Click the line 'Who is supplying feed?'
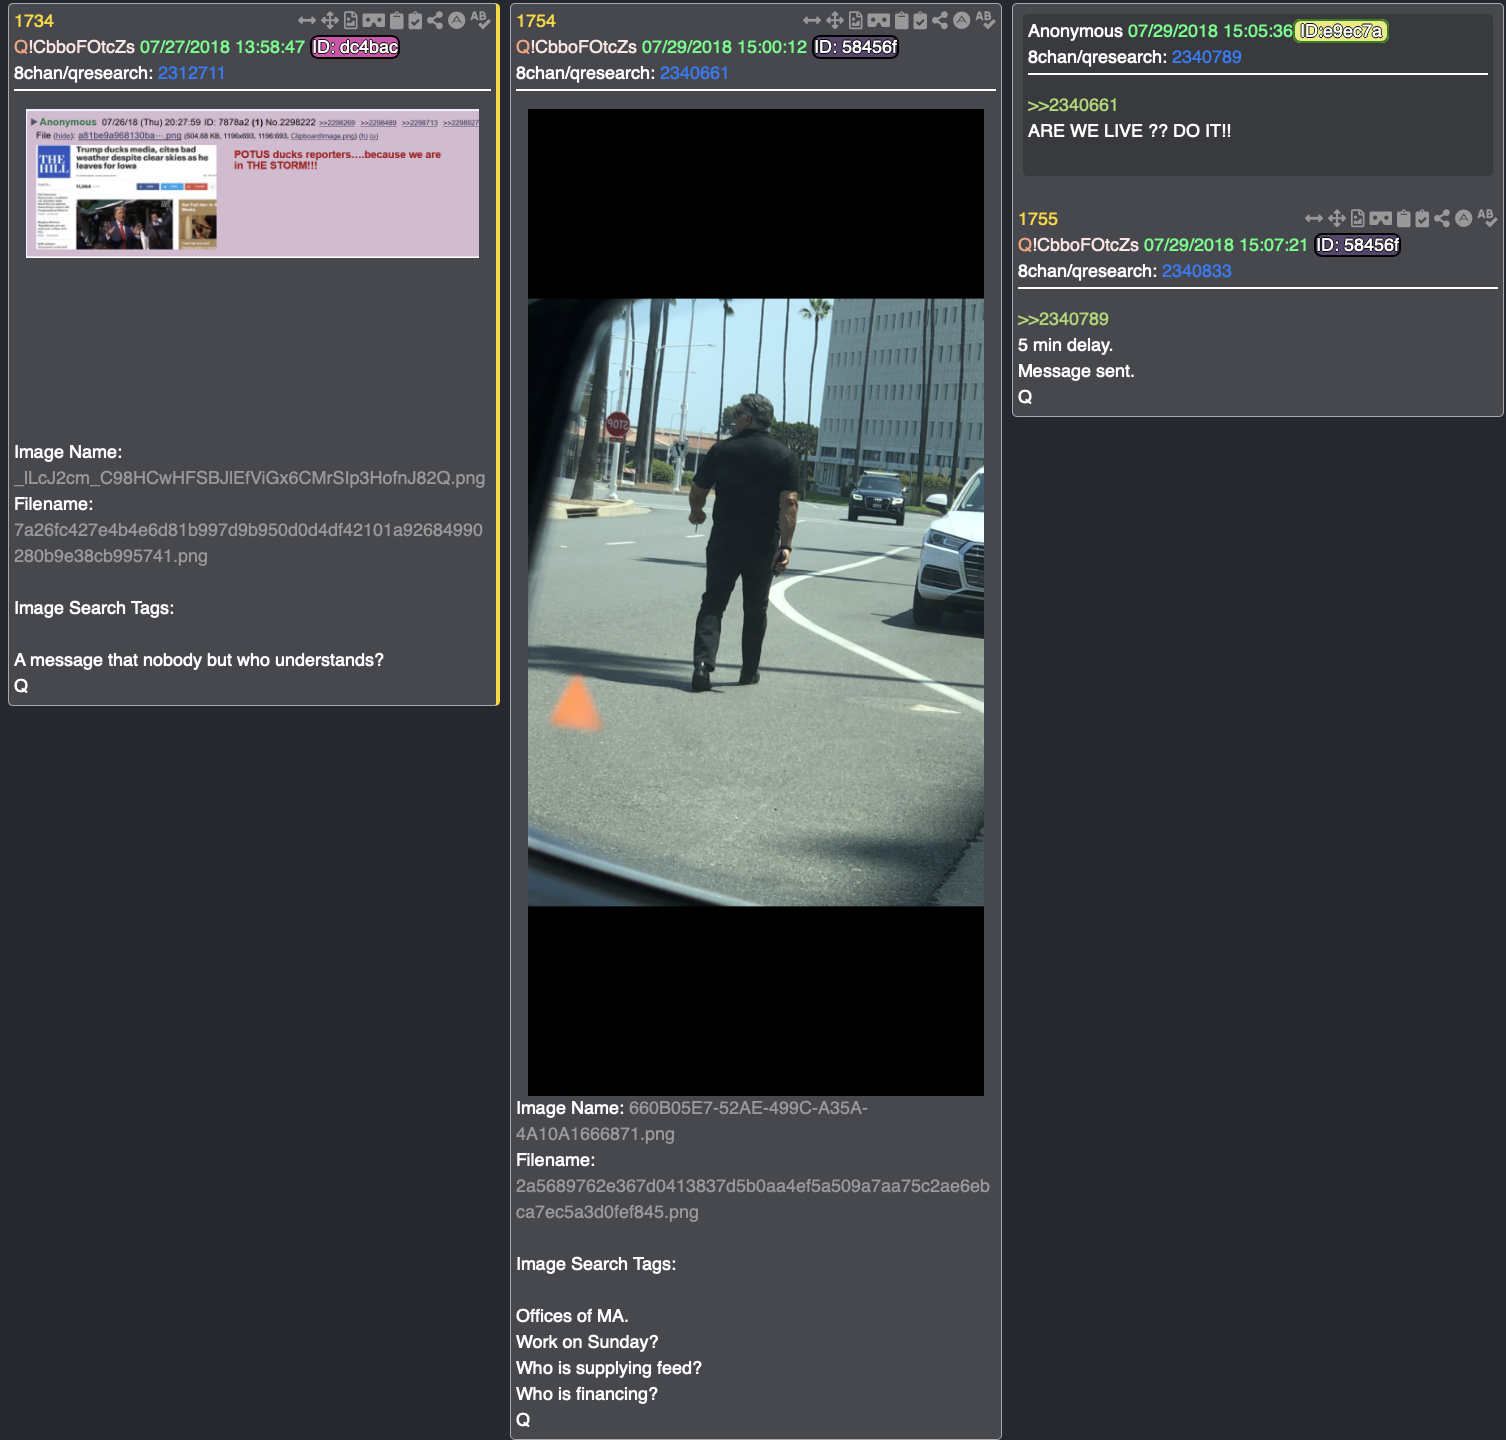This screenshot has width=1506, height=1440. pos(609,1368)
